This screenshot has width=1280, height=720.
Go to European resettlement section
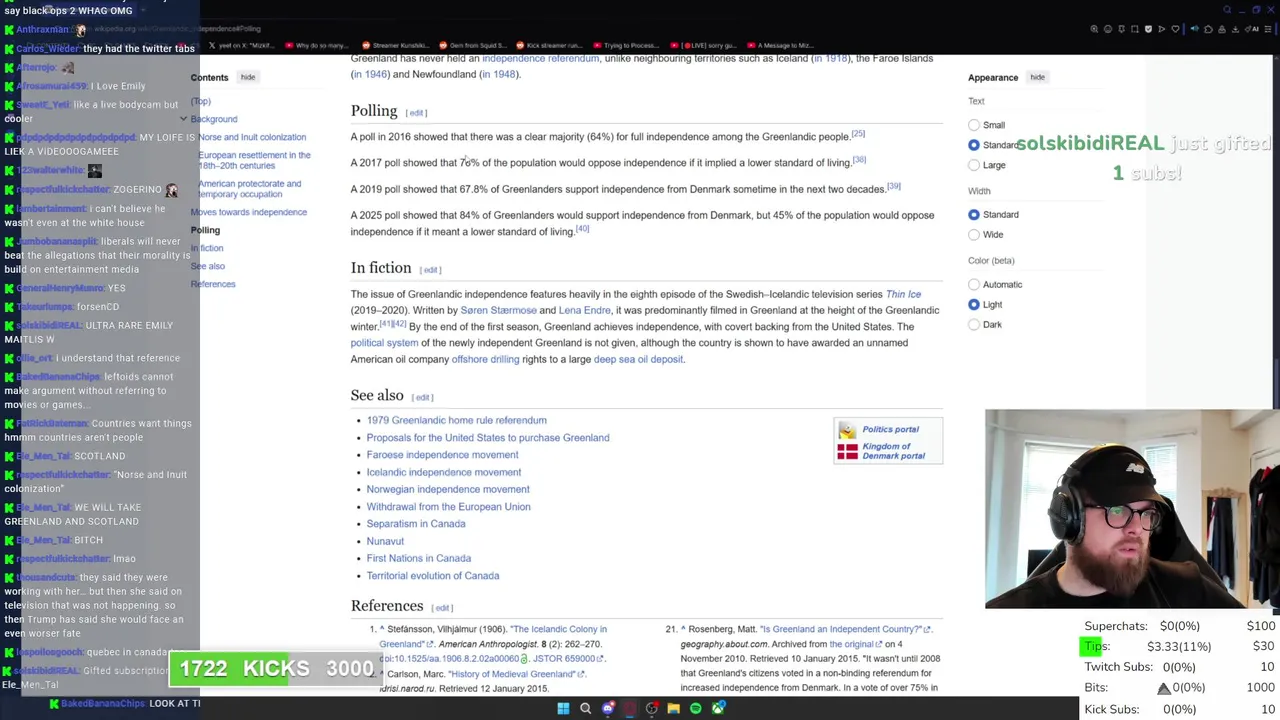[254, 160]
